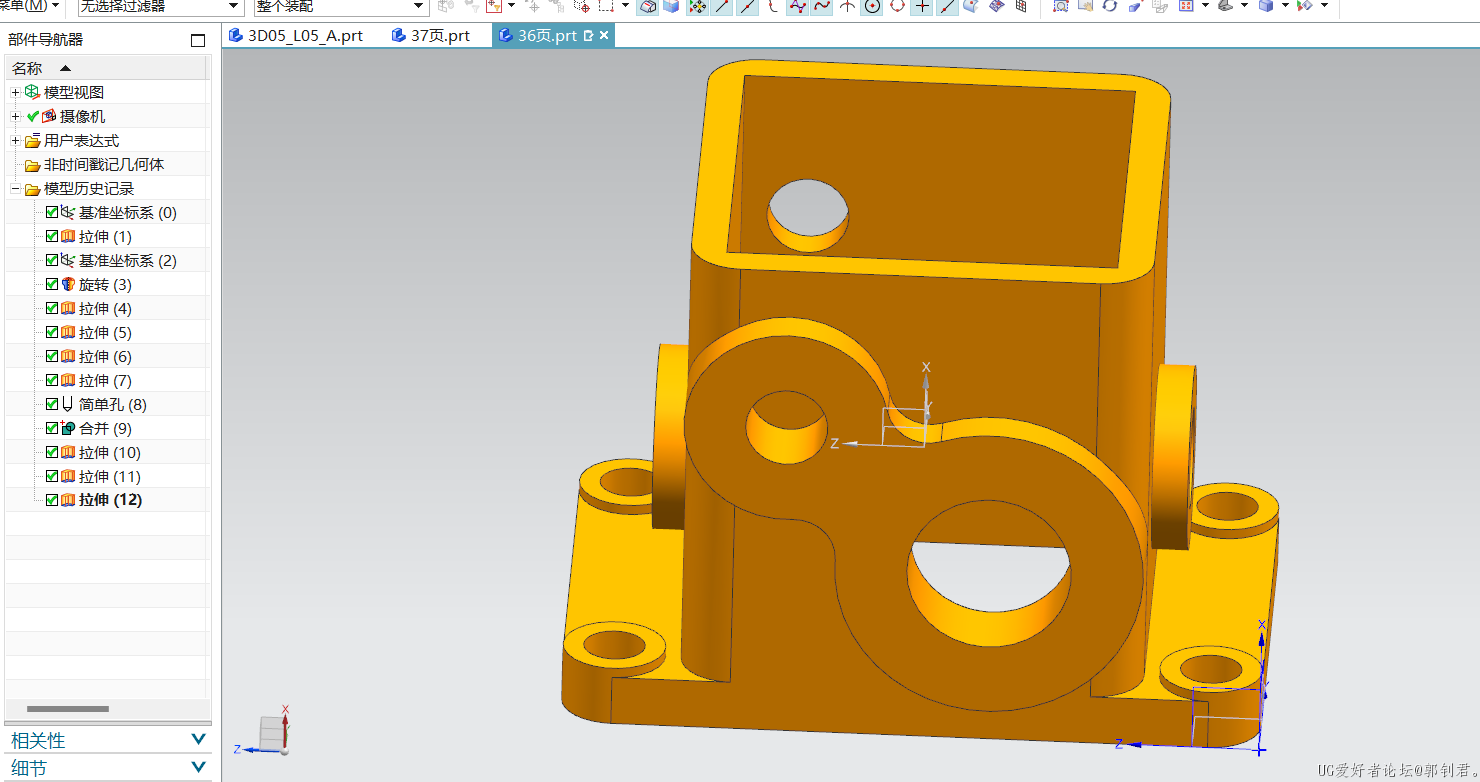
Task: Open the rendering style dropdown arrow
Action: point(1287,5)
